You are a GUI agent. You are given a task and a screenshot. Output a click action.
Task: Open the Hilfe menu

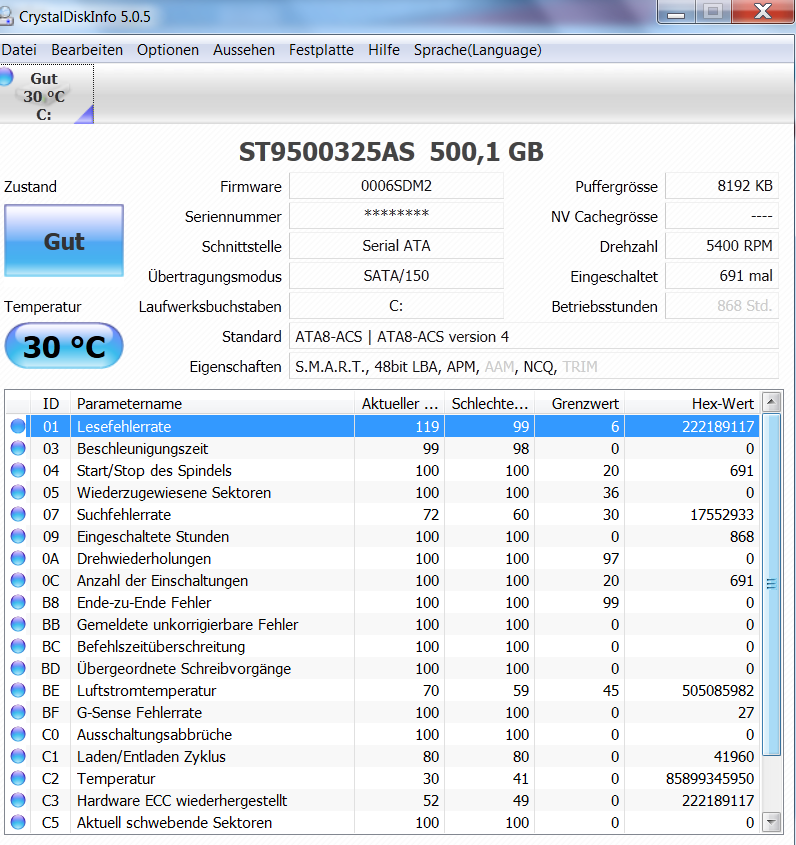point(384,50)
